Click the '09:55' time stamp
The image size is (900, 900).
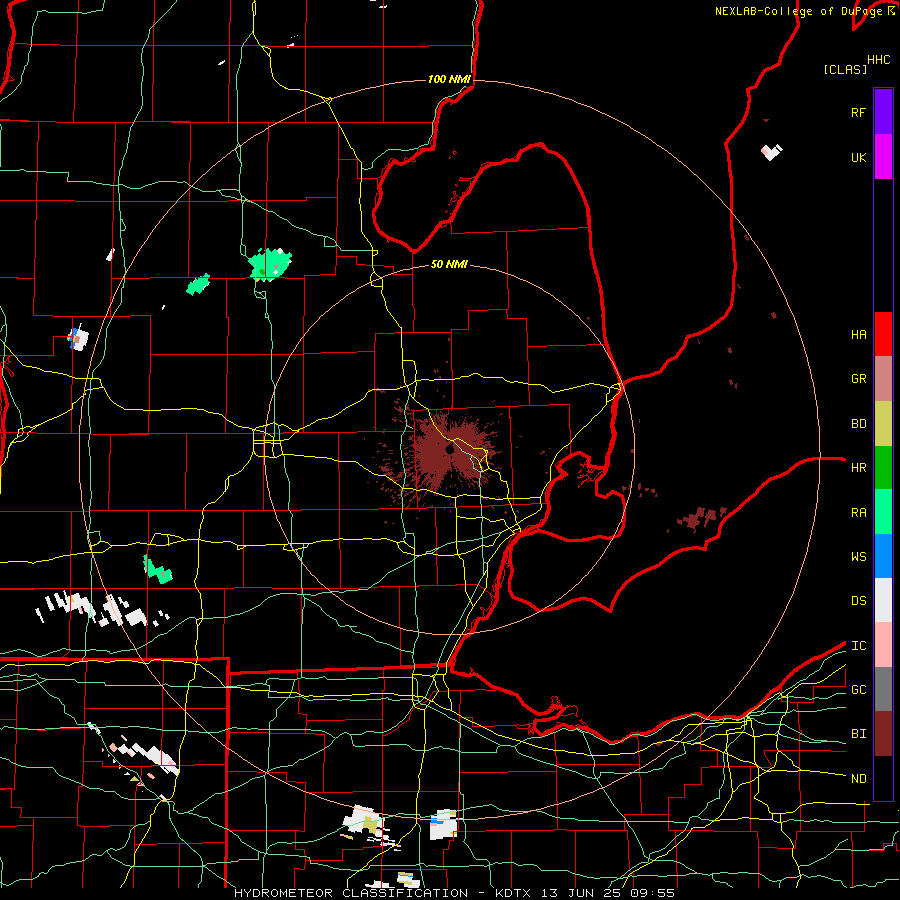(x=655, y=893)
